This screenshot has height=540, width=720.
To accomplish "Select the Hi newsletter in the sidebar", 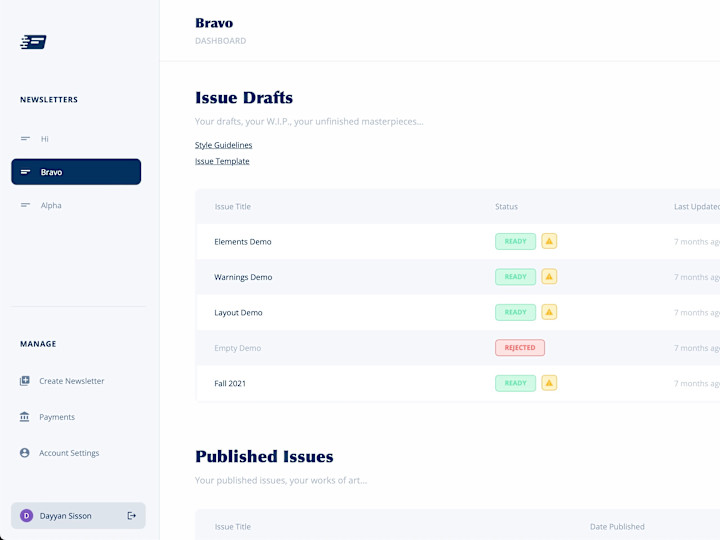I will pyautogui.click(x=76, y=139).
